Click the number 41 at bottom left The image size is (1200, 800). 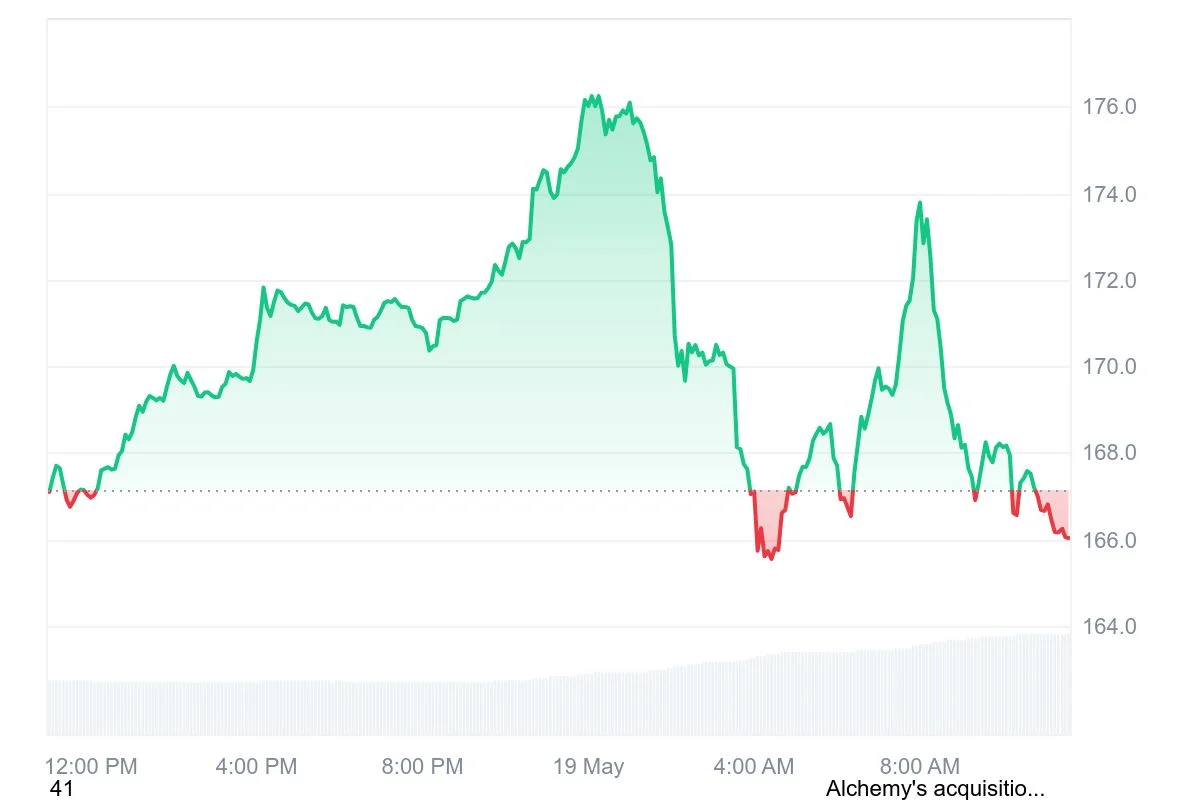click(62, 789)
